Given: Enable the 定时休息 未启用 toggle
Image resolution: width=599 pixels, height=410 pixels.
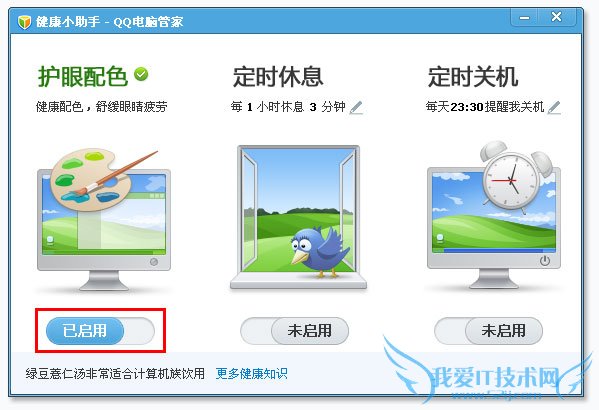Looking at the screenshot, I should coord(294,331).
